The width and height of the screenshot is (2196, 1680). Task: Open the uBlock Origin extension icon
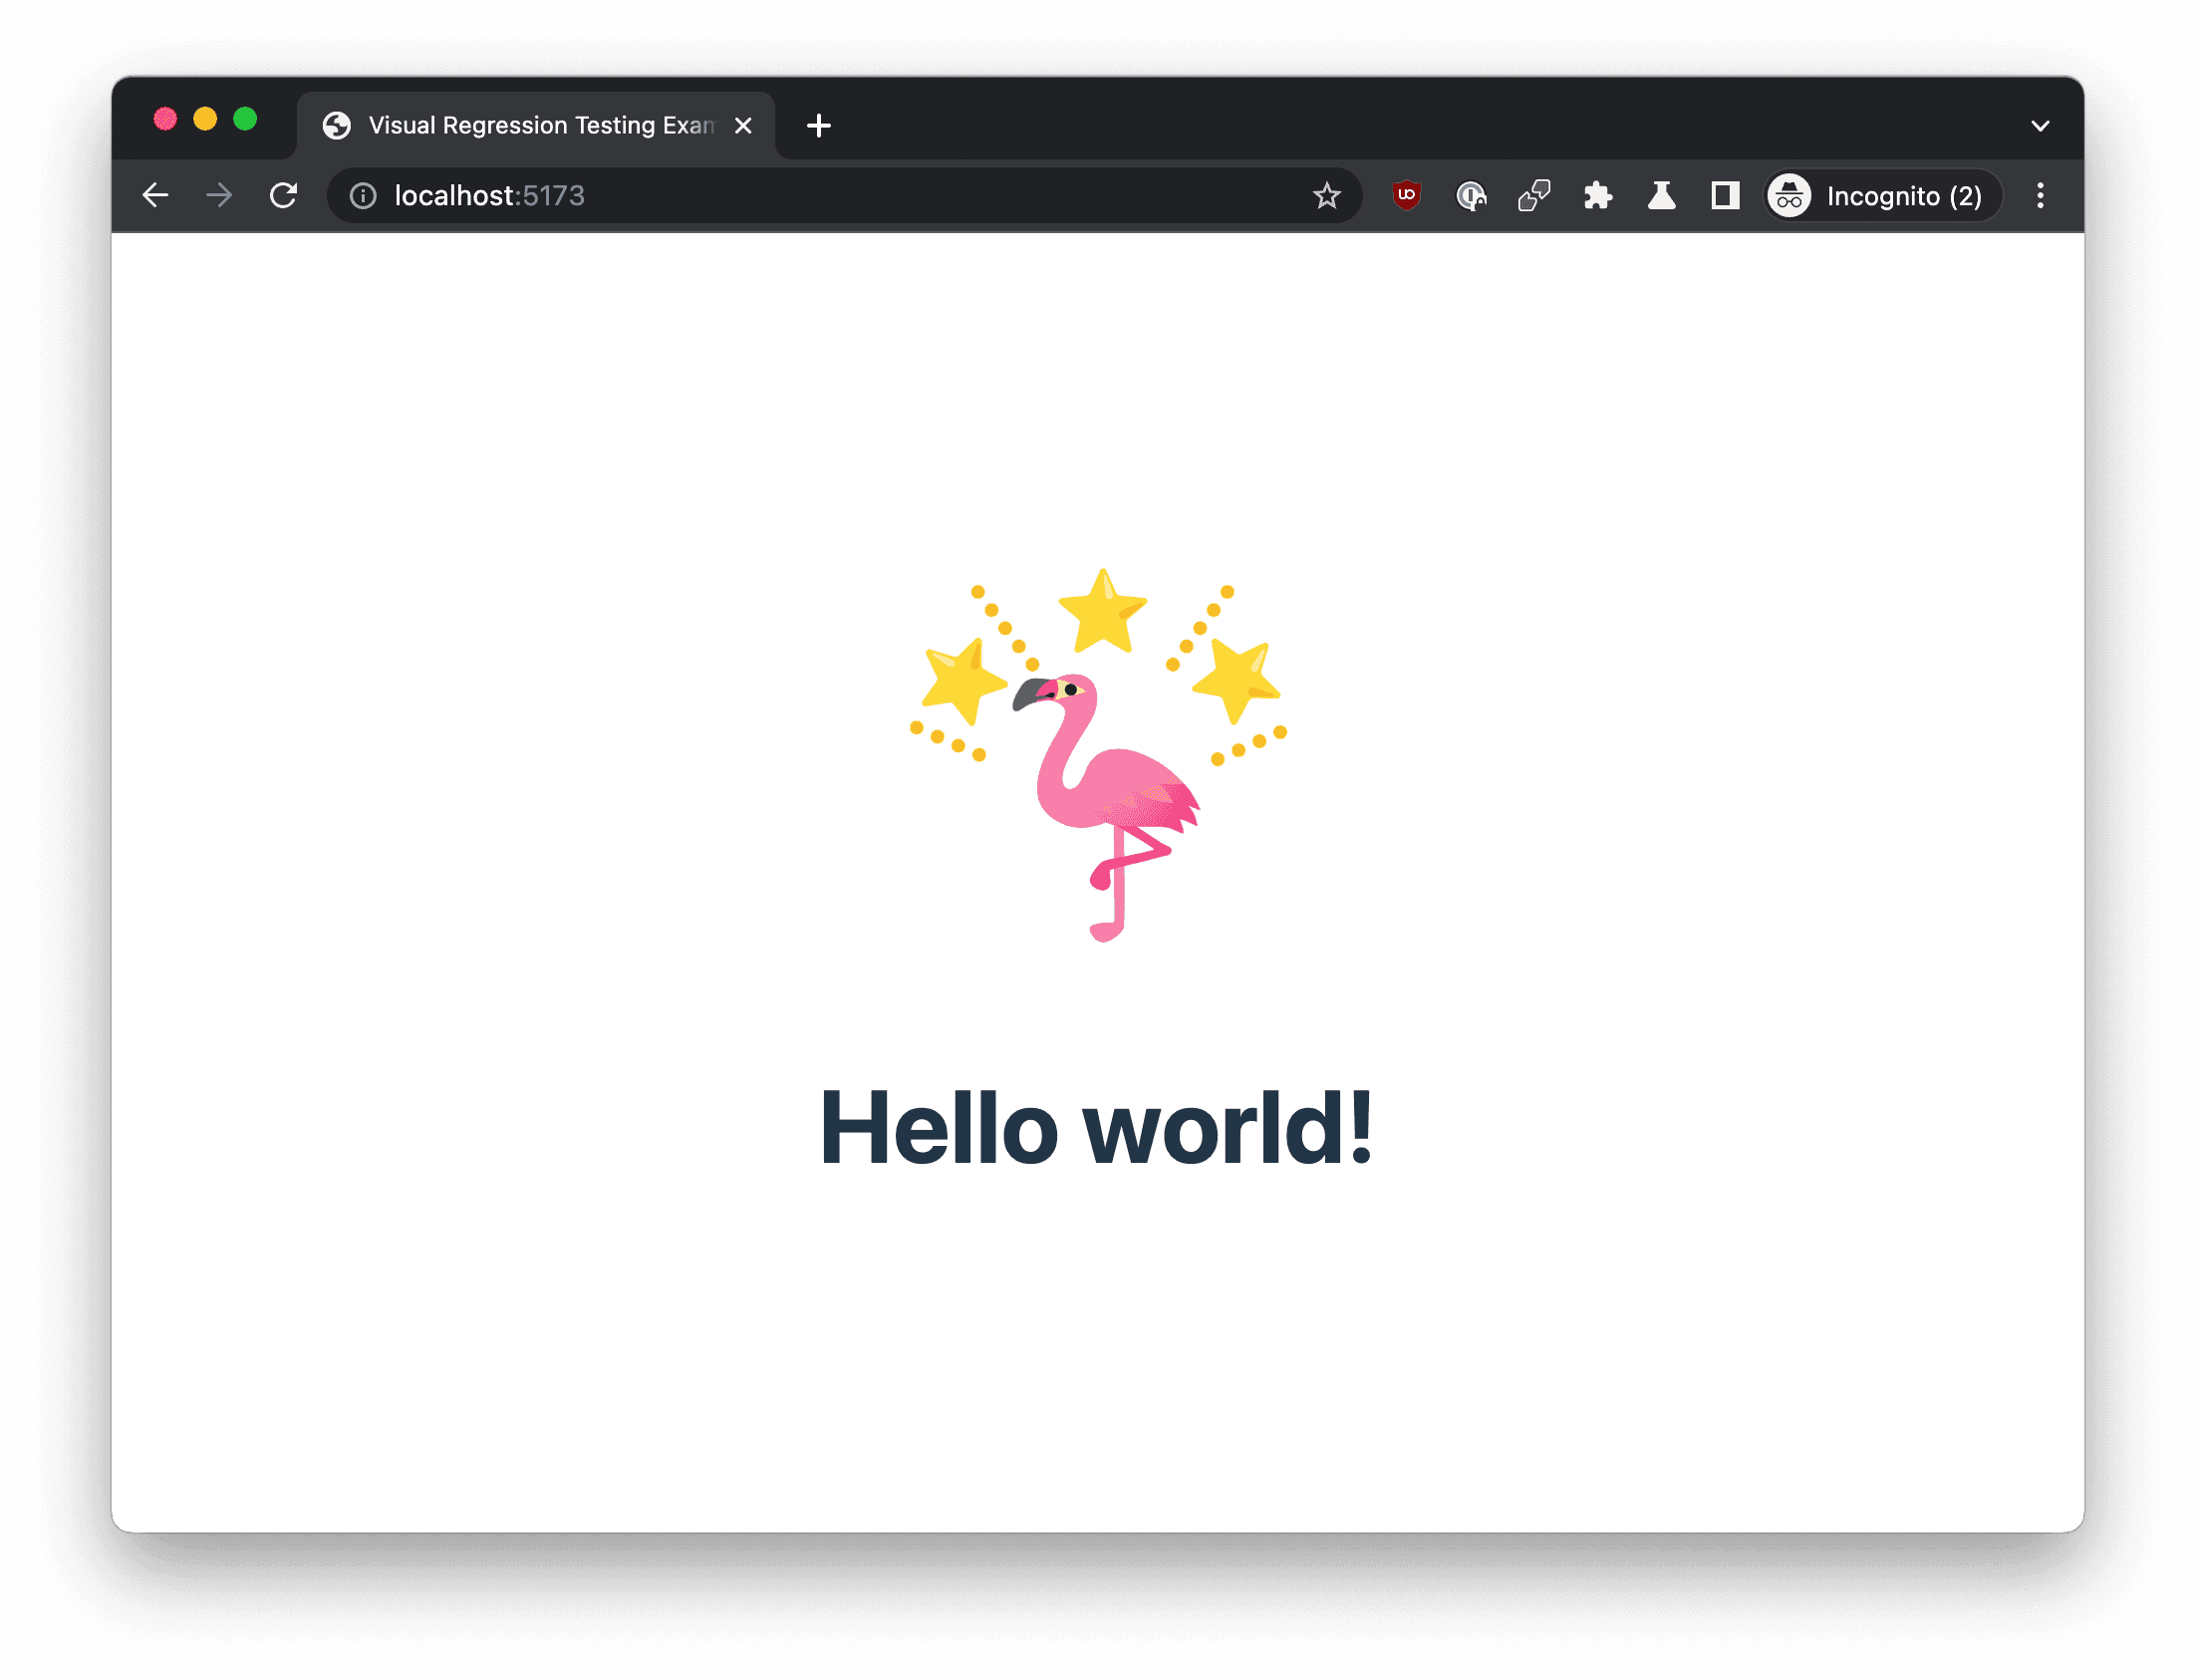tap(1407, 195)
